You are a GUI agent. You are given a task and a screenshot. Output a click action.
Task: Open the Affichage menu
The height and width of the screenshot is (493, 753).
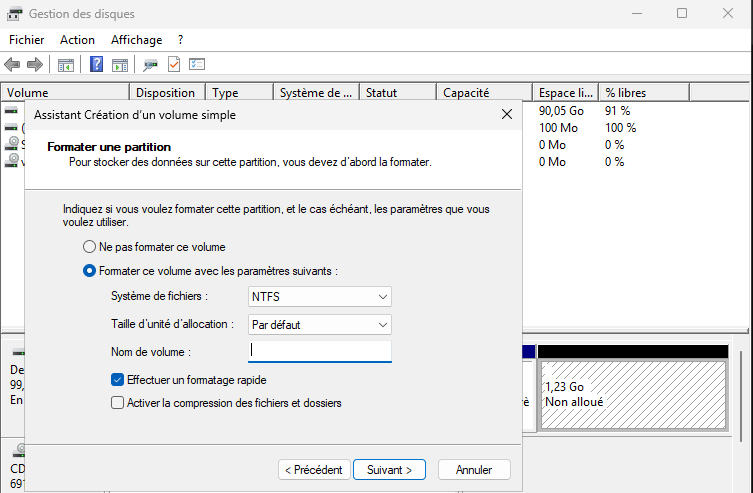point(136,40)
